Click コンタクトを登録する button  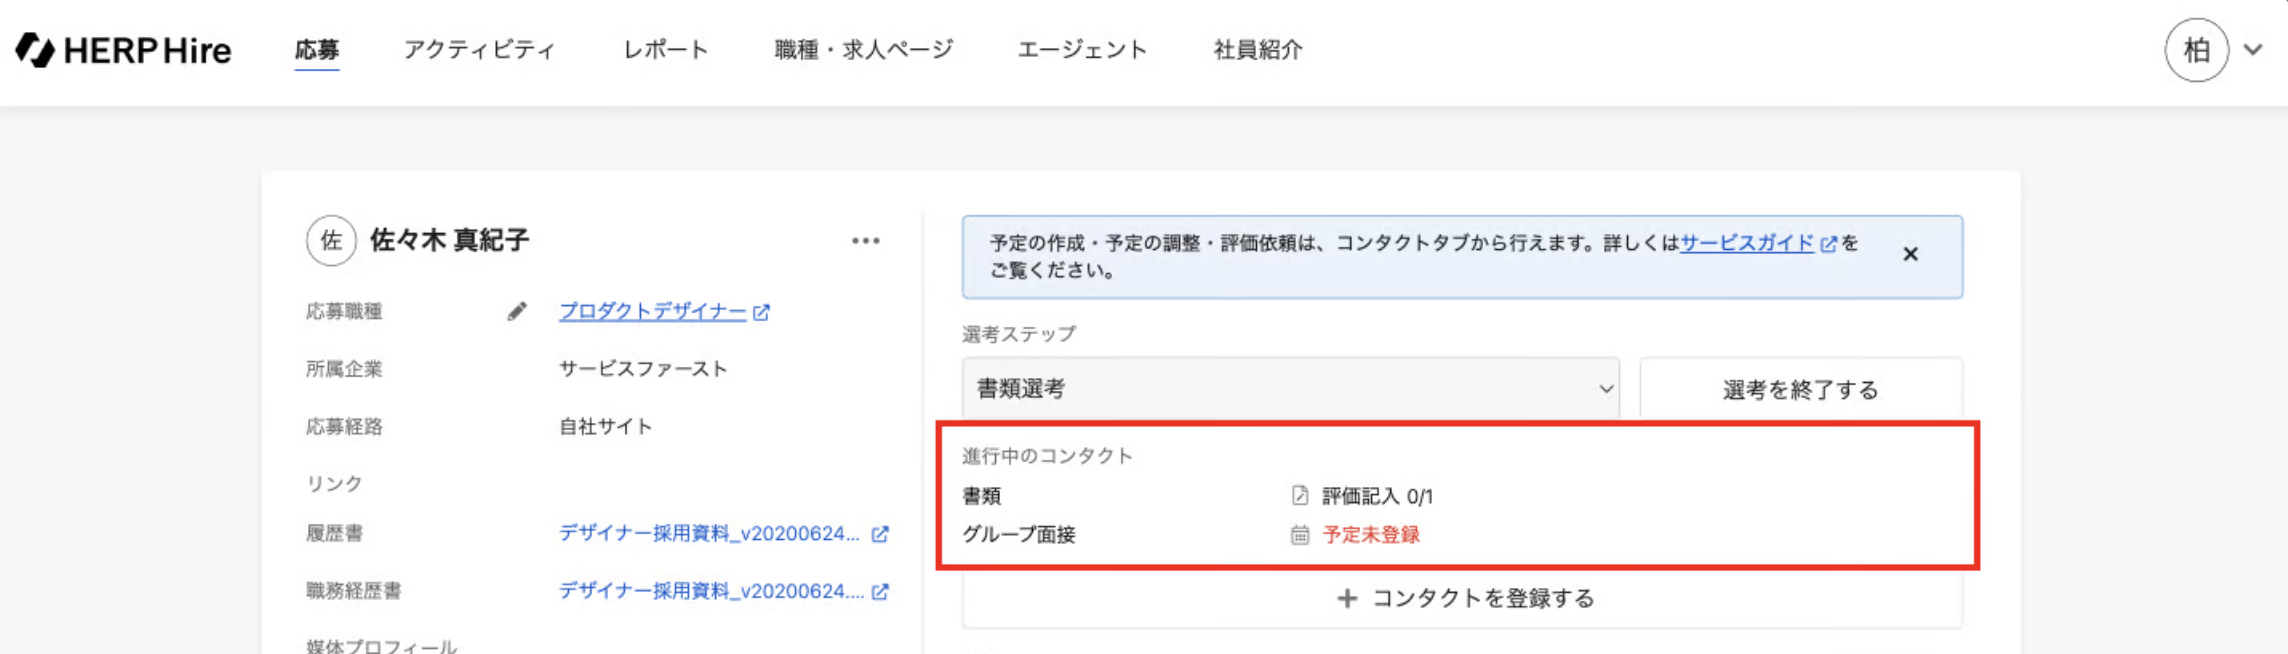(x=1463, y=598)
